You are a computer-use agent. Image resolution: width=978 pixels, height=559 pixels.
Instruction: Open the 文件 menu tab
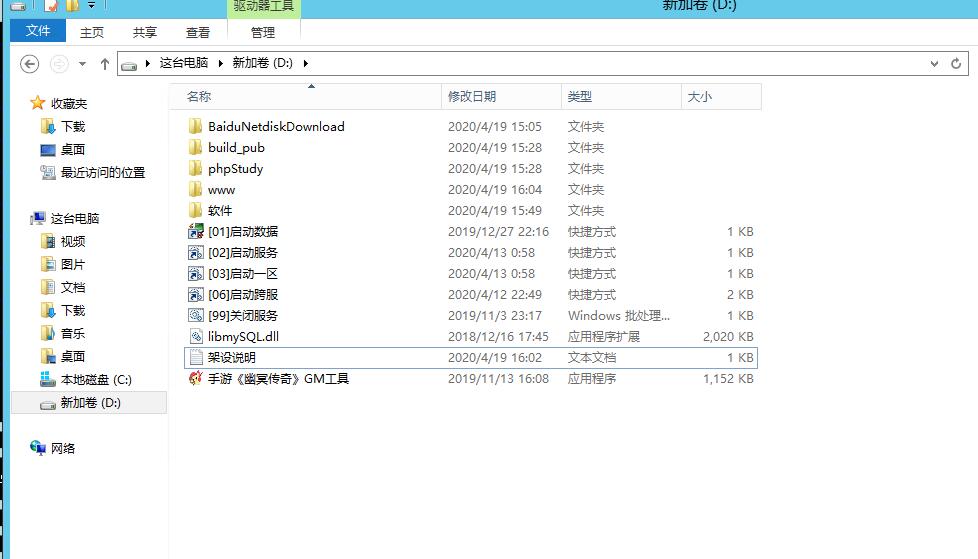tap(38, 31)
